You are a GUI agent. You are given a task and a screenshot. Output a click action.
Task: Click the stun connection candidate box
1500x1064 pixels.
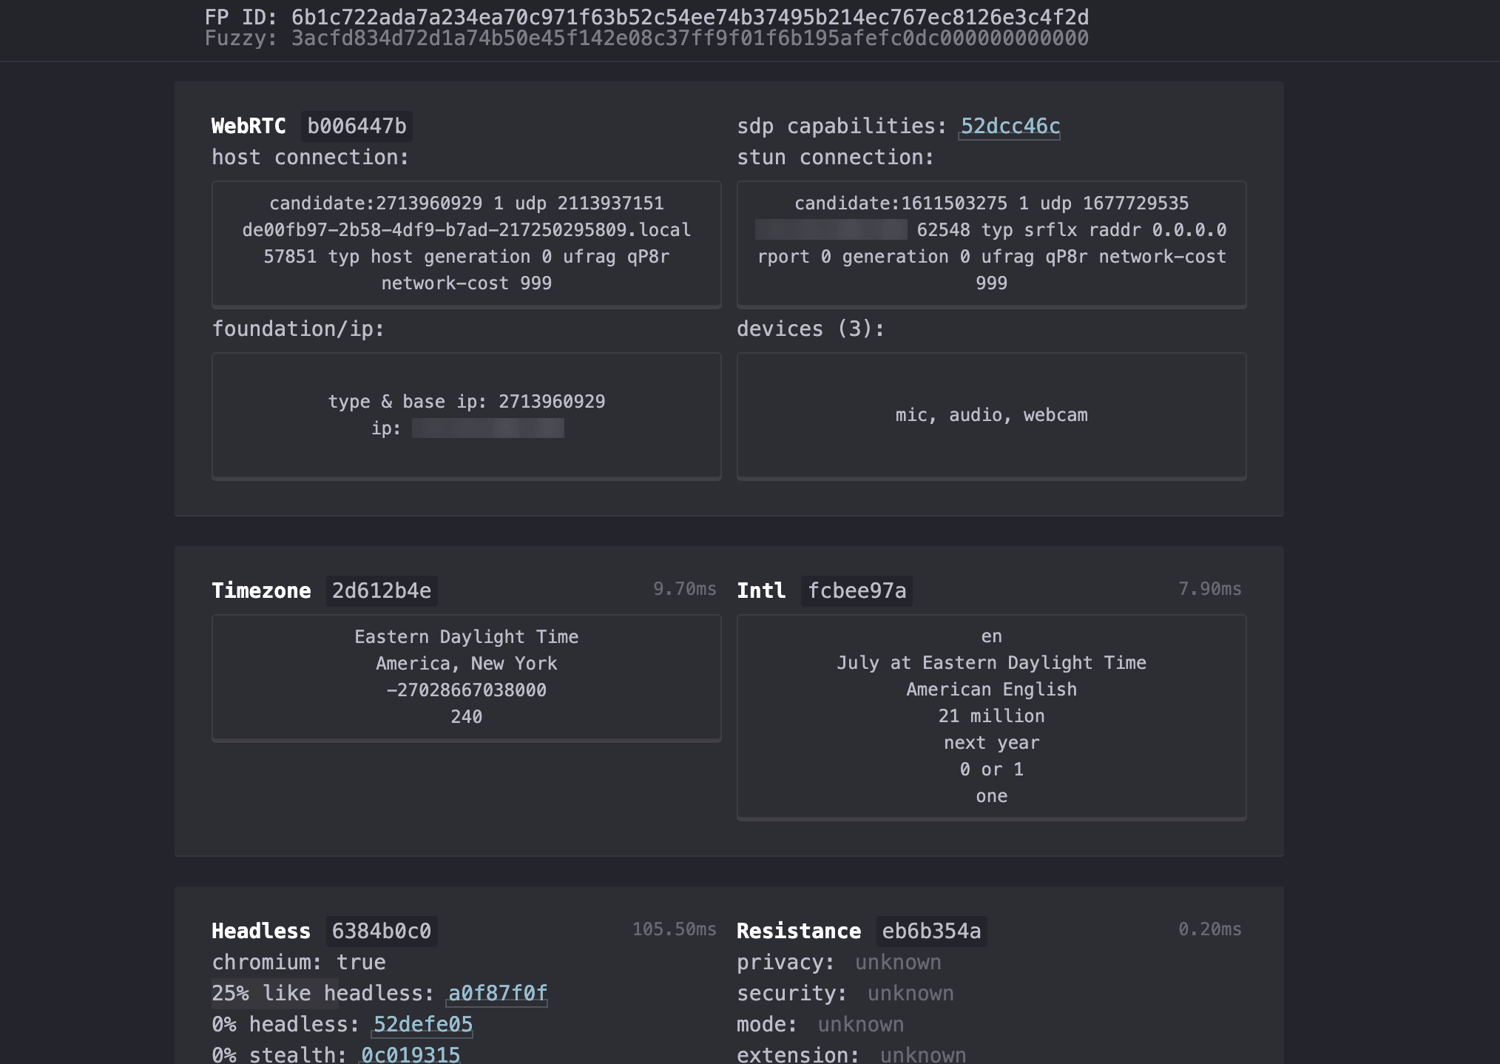pos(991,243)
